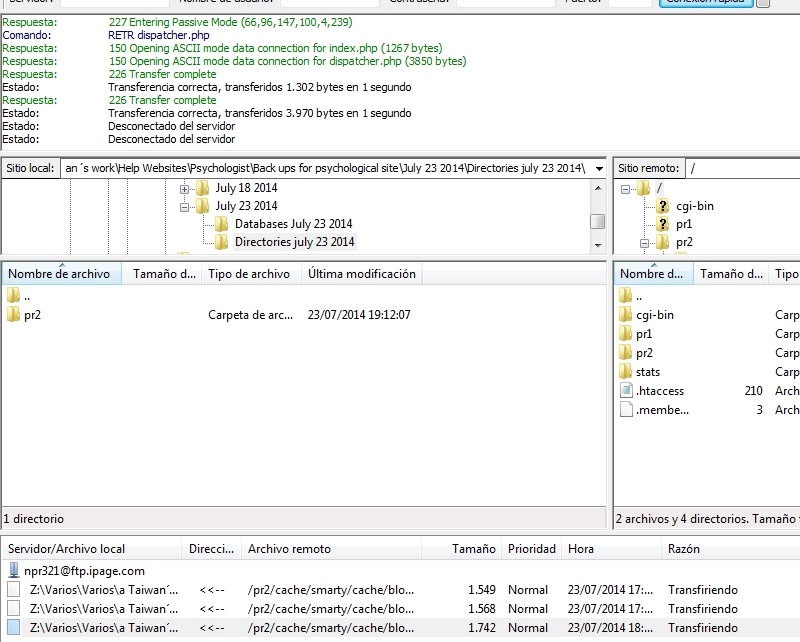Click the Hora queue column header
This screenshot has height=642, width=800.
611,549
